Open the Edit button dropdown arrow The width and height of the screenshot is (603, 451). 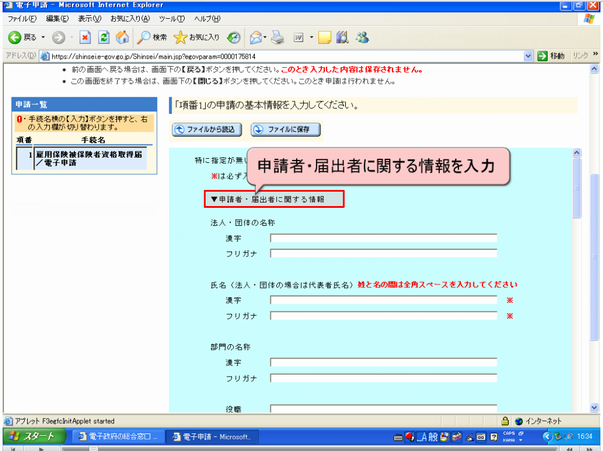(x=311, y=37)
